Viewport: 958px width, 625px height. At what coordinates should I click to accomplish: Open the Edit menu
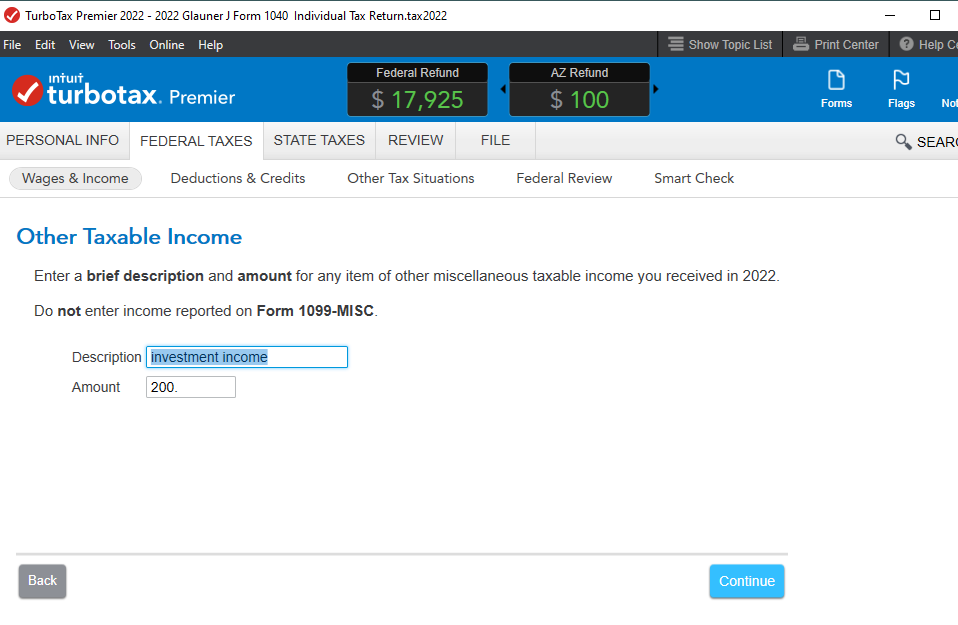(x=45, y=45)
